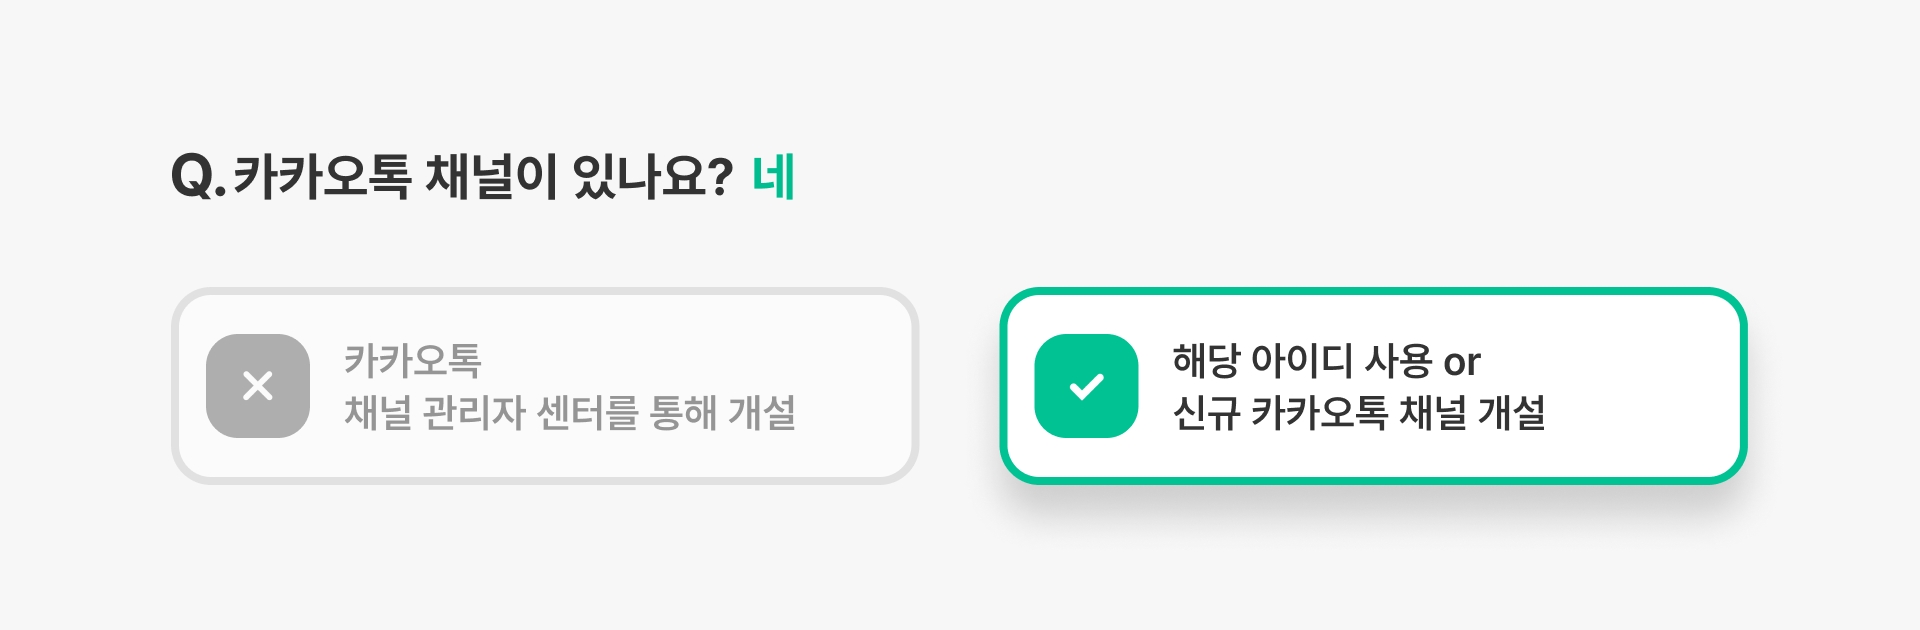Click the green checkmark icon
This screenshot has height=630, width=1920.
click(1086, 386)
